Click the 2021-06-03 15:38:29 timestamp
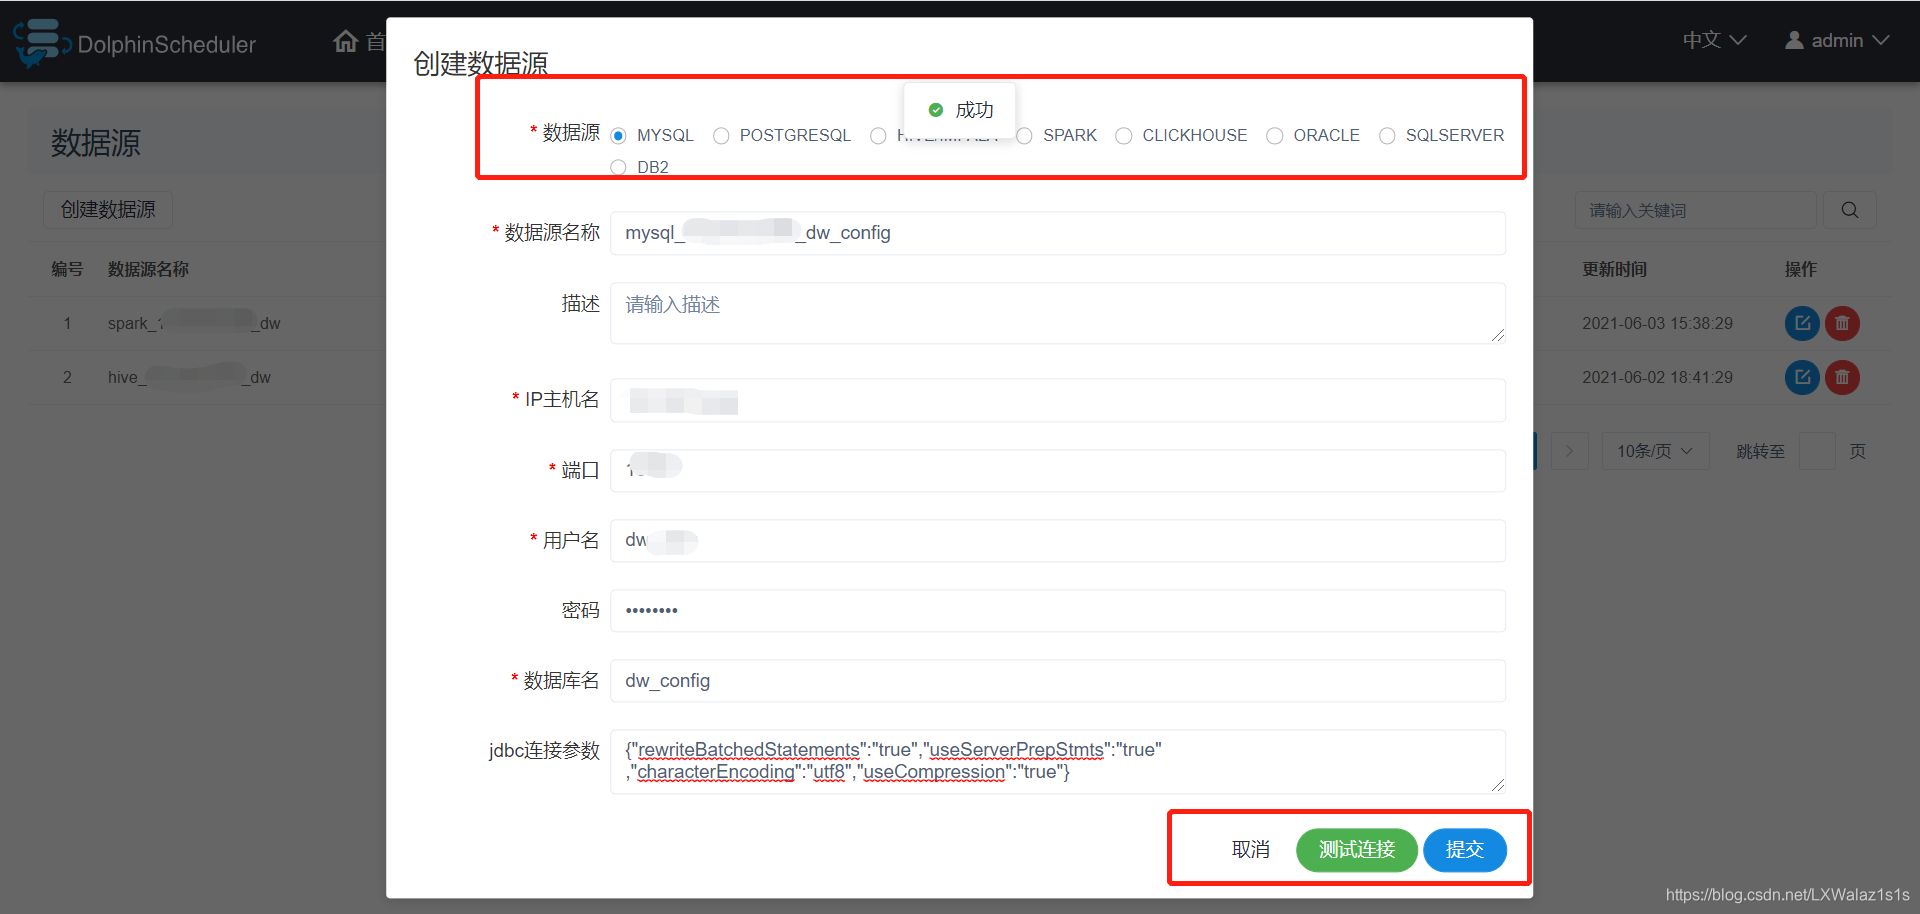1920x914 pixels. (1657, 323)
